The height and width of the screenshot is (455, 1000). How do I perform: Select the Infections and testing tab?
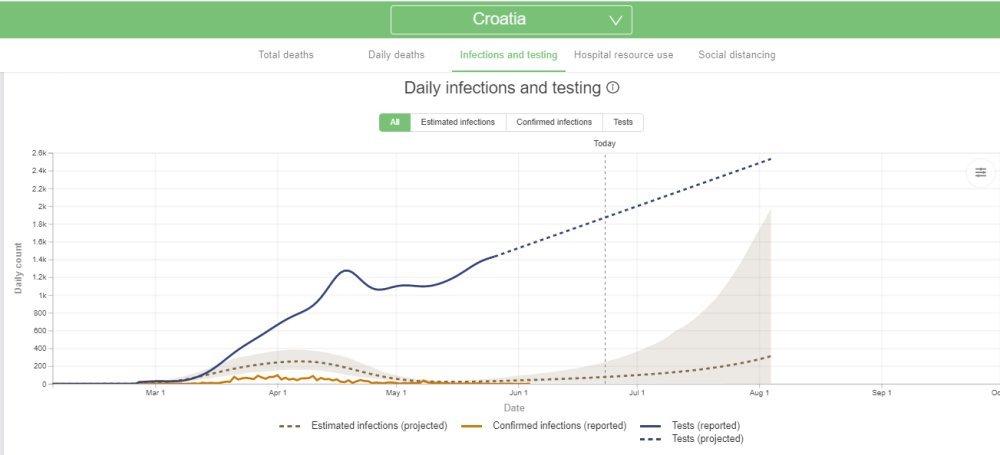[508, 55]
